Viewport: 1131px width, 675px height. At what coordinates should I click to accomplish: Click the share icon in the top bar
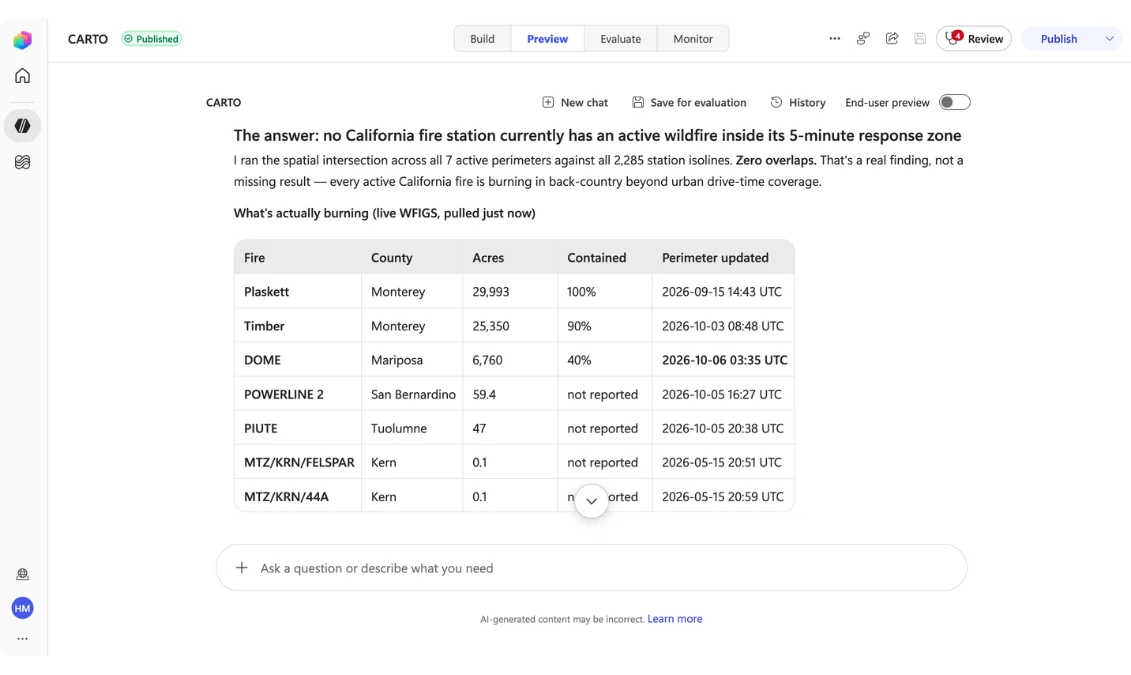(892, 39)
